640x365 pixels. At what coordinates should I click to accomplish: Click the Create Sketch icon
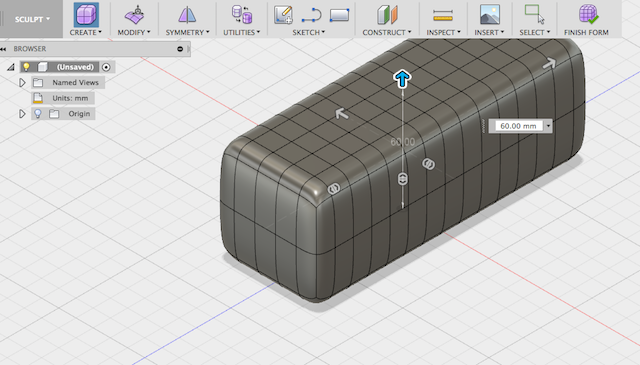point(283,15)
